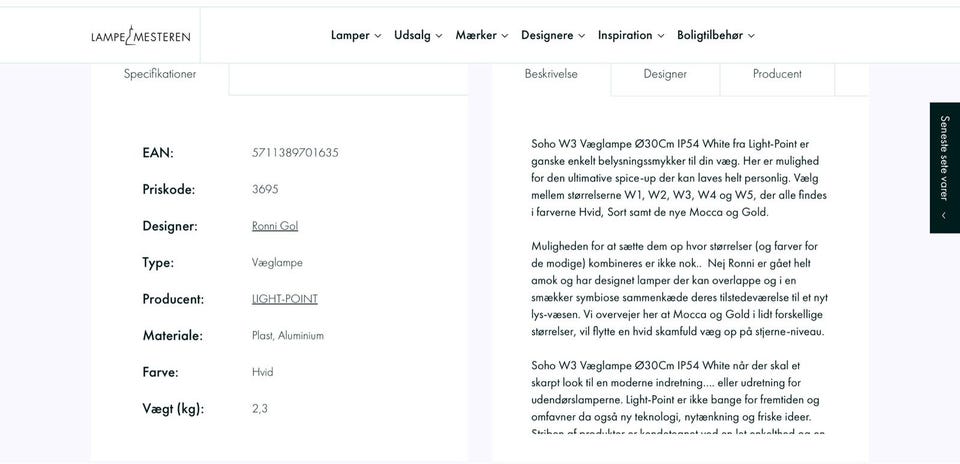
Task: Click the Vægt (kg): label
Action: coord(173,409)
